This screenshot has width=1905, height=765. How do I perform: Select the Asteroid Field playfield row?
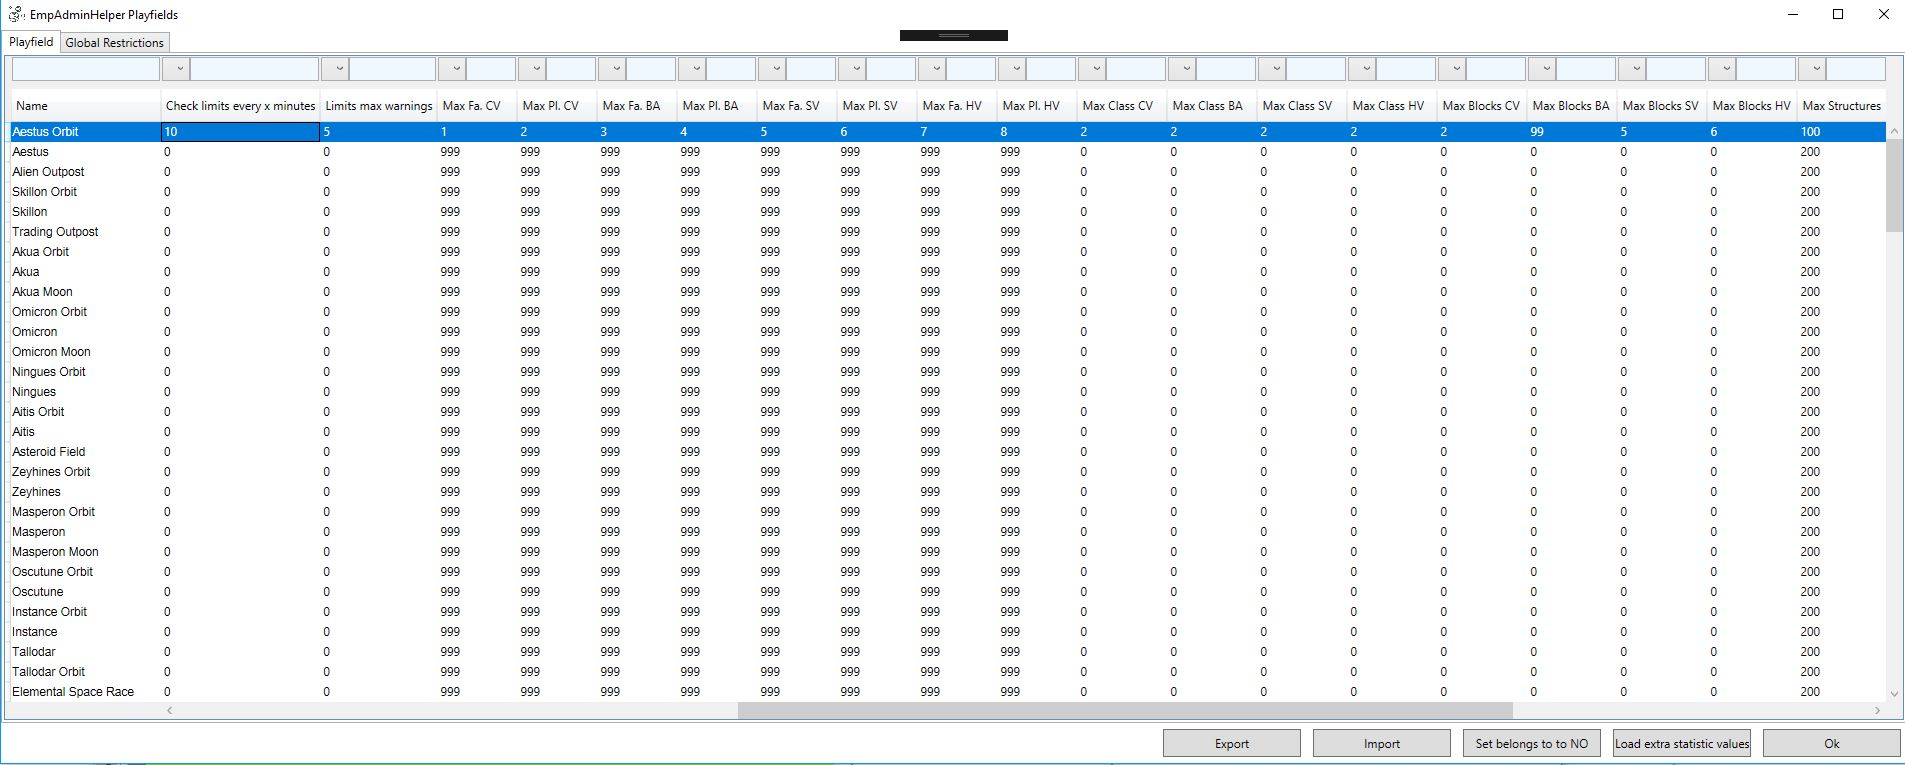point(48,452)
